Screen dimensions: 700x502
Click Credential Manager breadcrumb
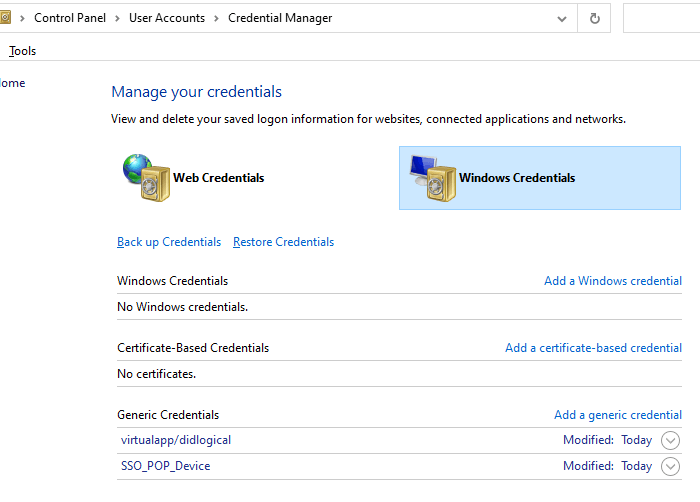[x=280, y=18]
